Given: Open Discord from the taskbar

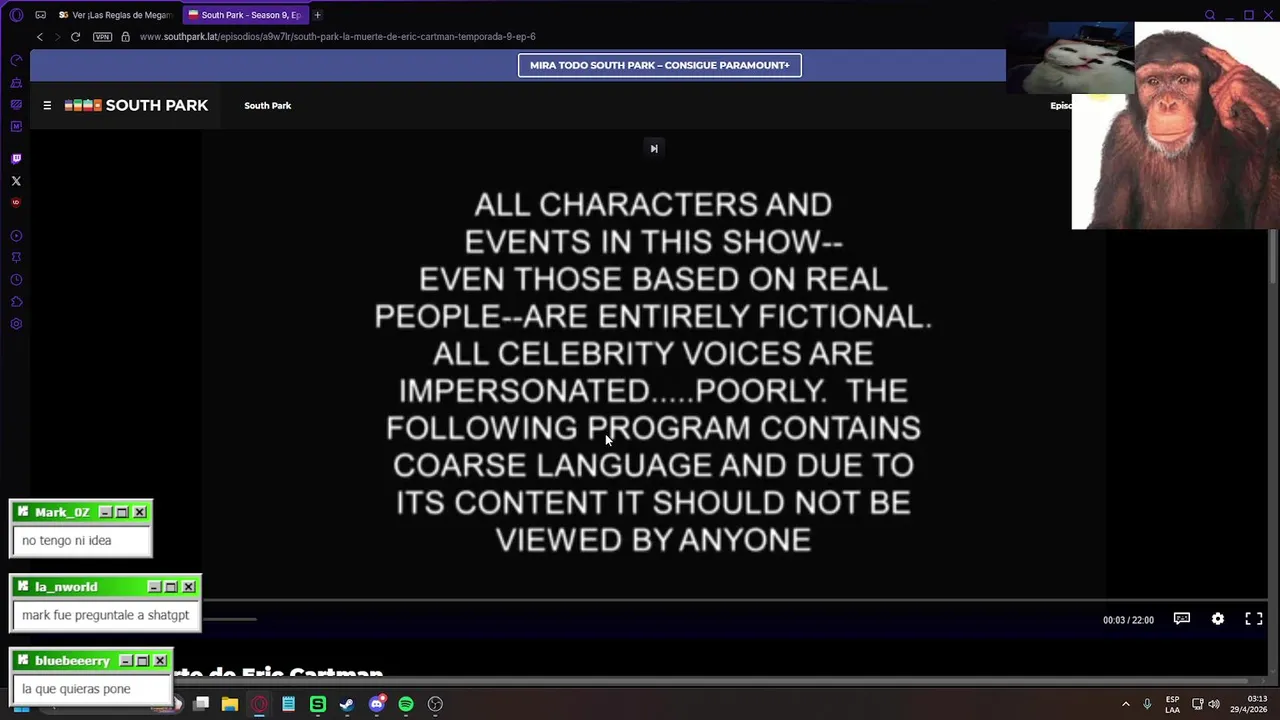Looking at the screenshot, I should click(377, 704).
